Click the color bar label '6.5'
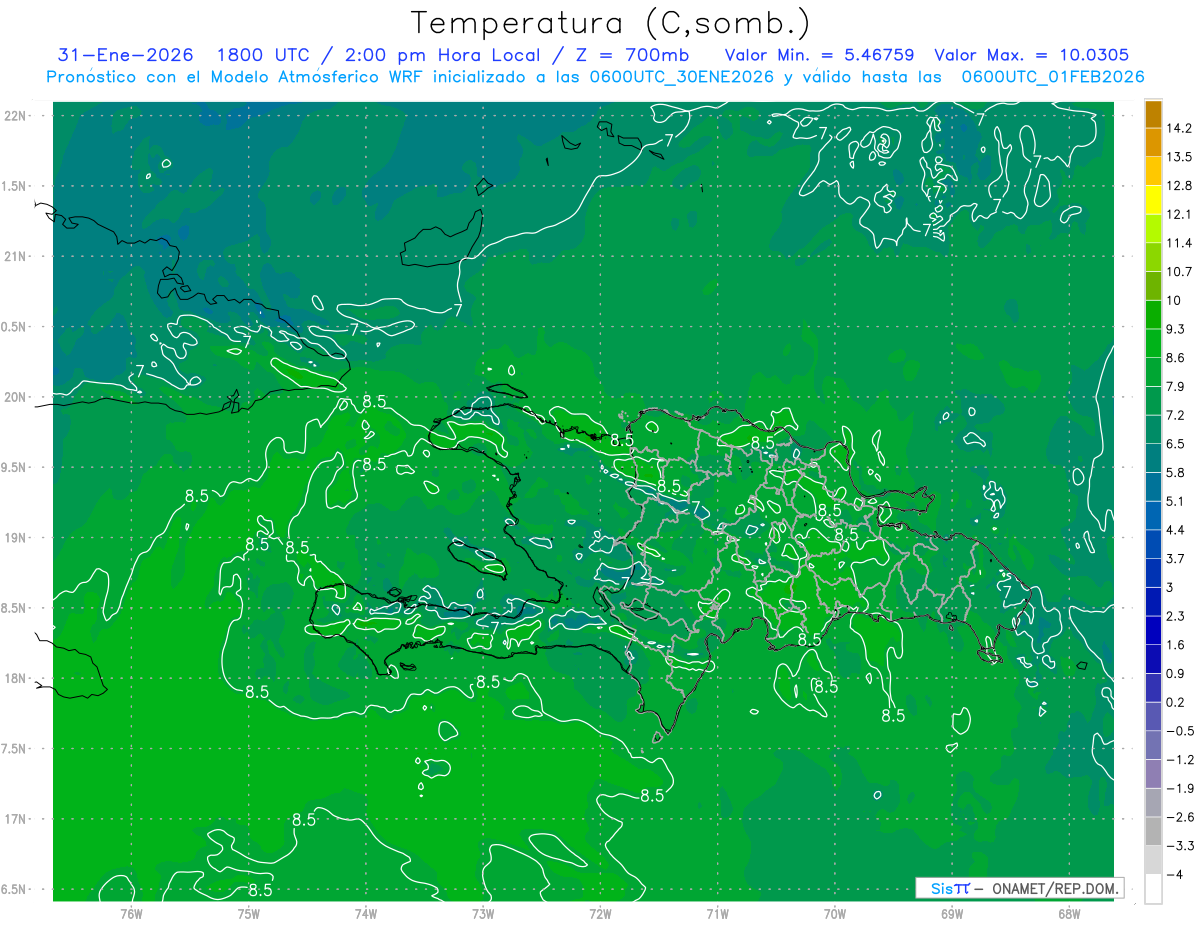 [1176, 443]
